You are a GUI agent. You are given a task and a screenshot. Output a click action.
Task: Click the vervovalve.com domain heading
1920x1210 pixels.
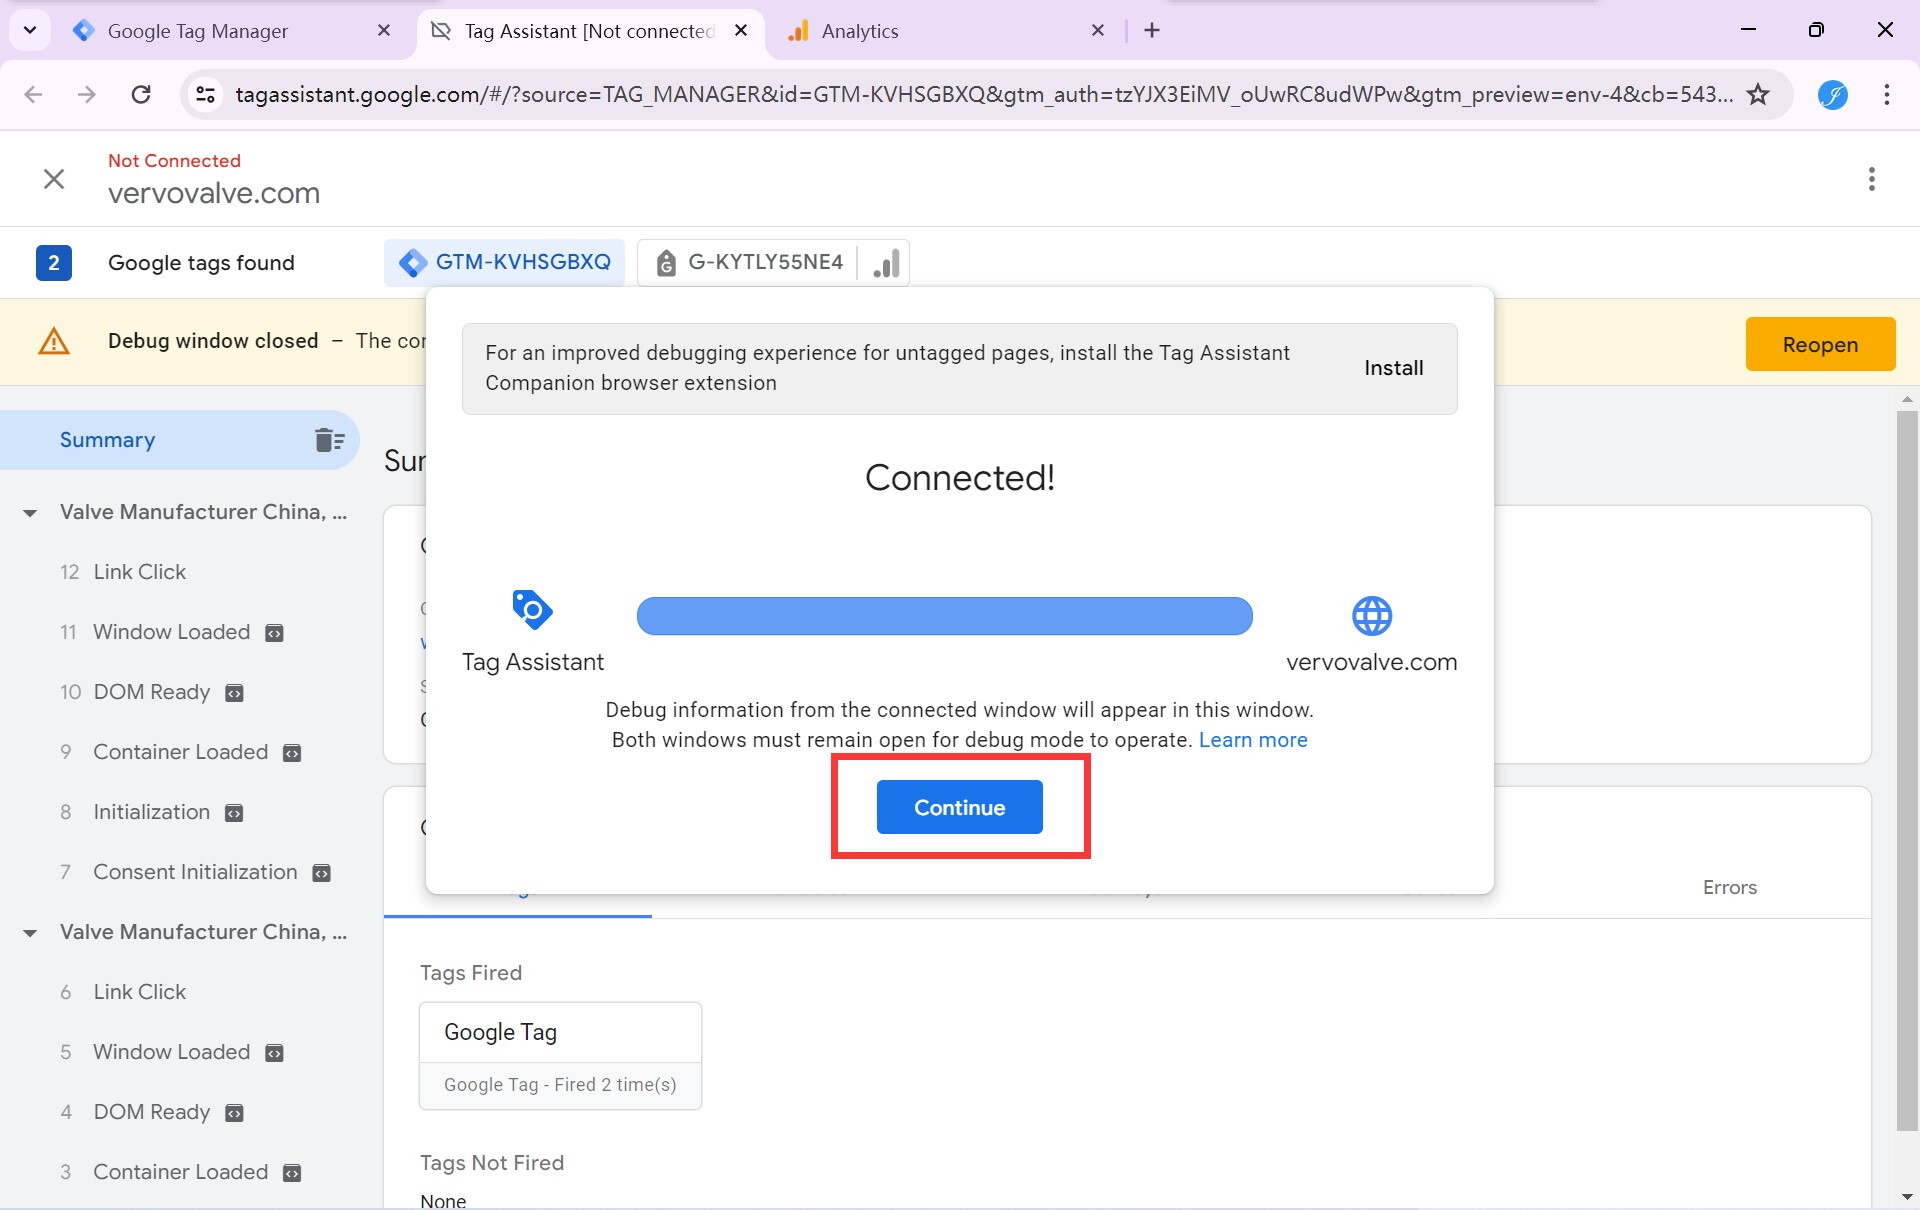[x=214, y=193]
